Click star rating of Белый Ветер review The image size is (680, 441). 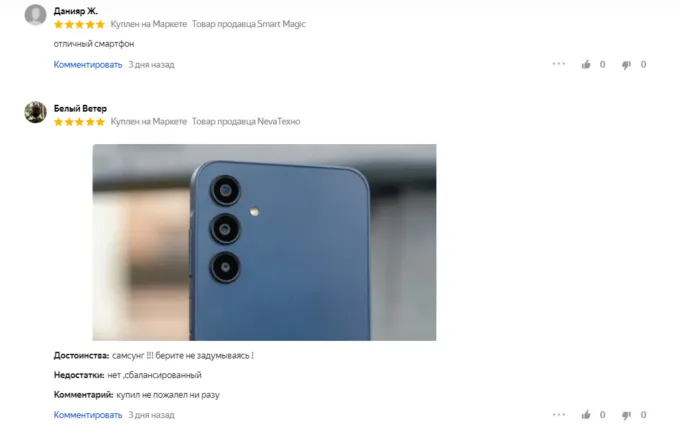point(79,122)
